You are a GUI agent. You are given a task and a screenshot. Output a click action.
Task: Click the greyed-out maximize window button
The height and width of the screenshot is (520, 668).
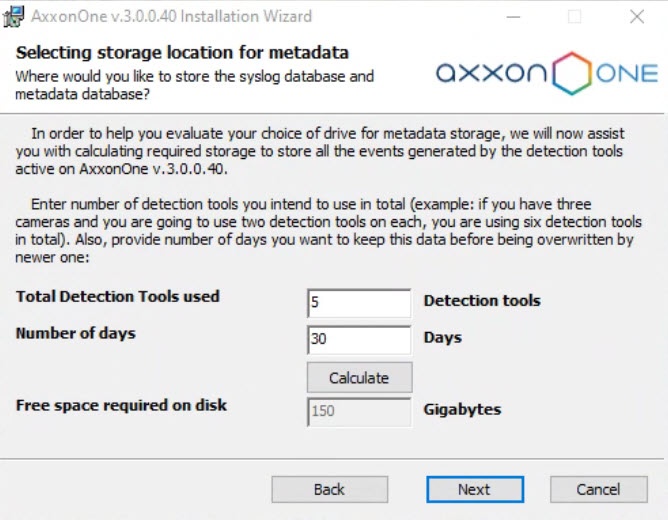(x=574, y=17)
